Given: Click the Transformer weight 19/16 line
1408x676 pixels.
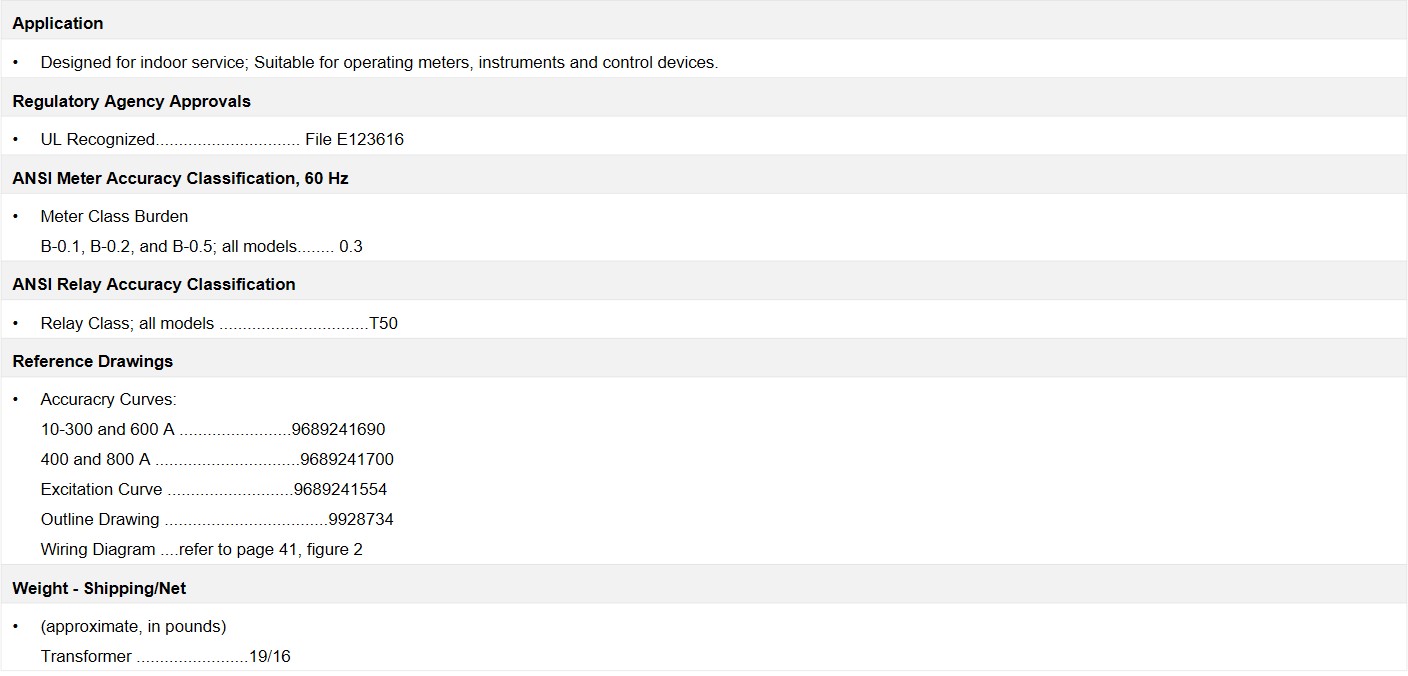Looking at the screenshot, I should pyautogui.click(x=165, y=656).
